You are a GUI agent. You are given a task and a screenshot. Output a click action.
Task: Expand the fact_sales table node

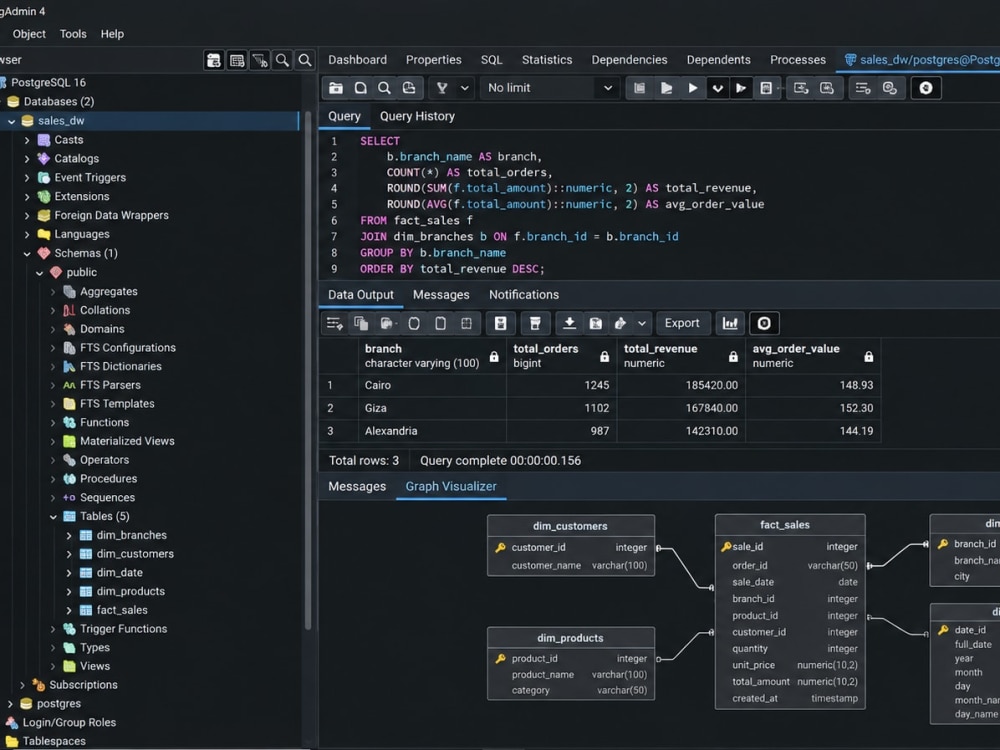click(x=69, y=610)
